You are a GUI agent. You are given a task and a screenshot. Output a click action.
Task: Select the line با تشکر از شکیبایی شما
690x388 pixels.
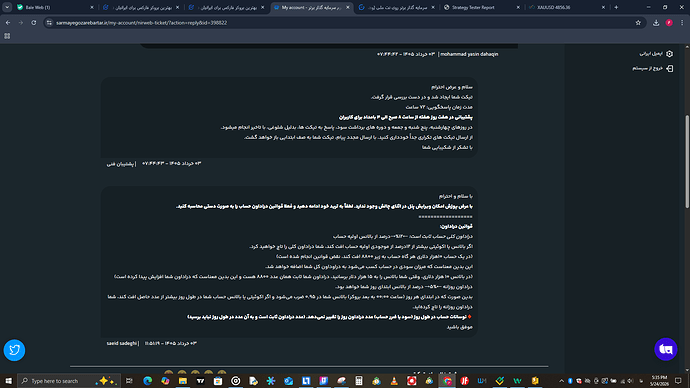coord(447,147)
